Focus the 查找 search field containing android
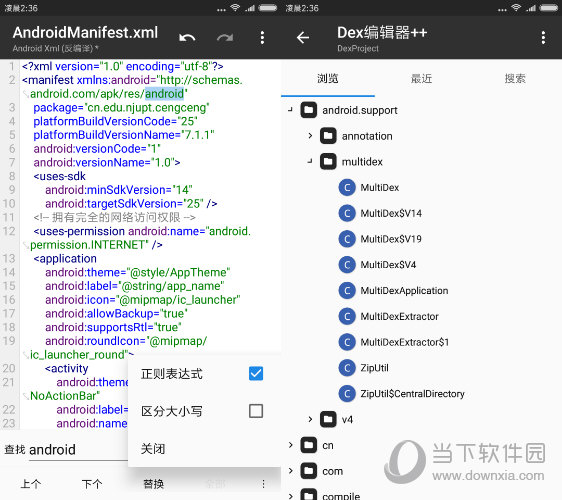Image resolution: width=562 pixels, height=500 pixels. pos(78,450)
